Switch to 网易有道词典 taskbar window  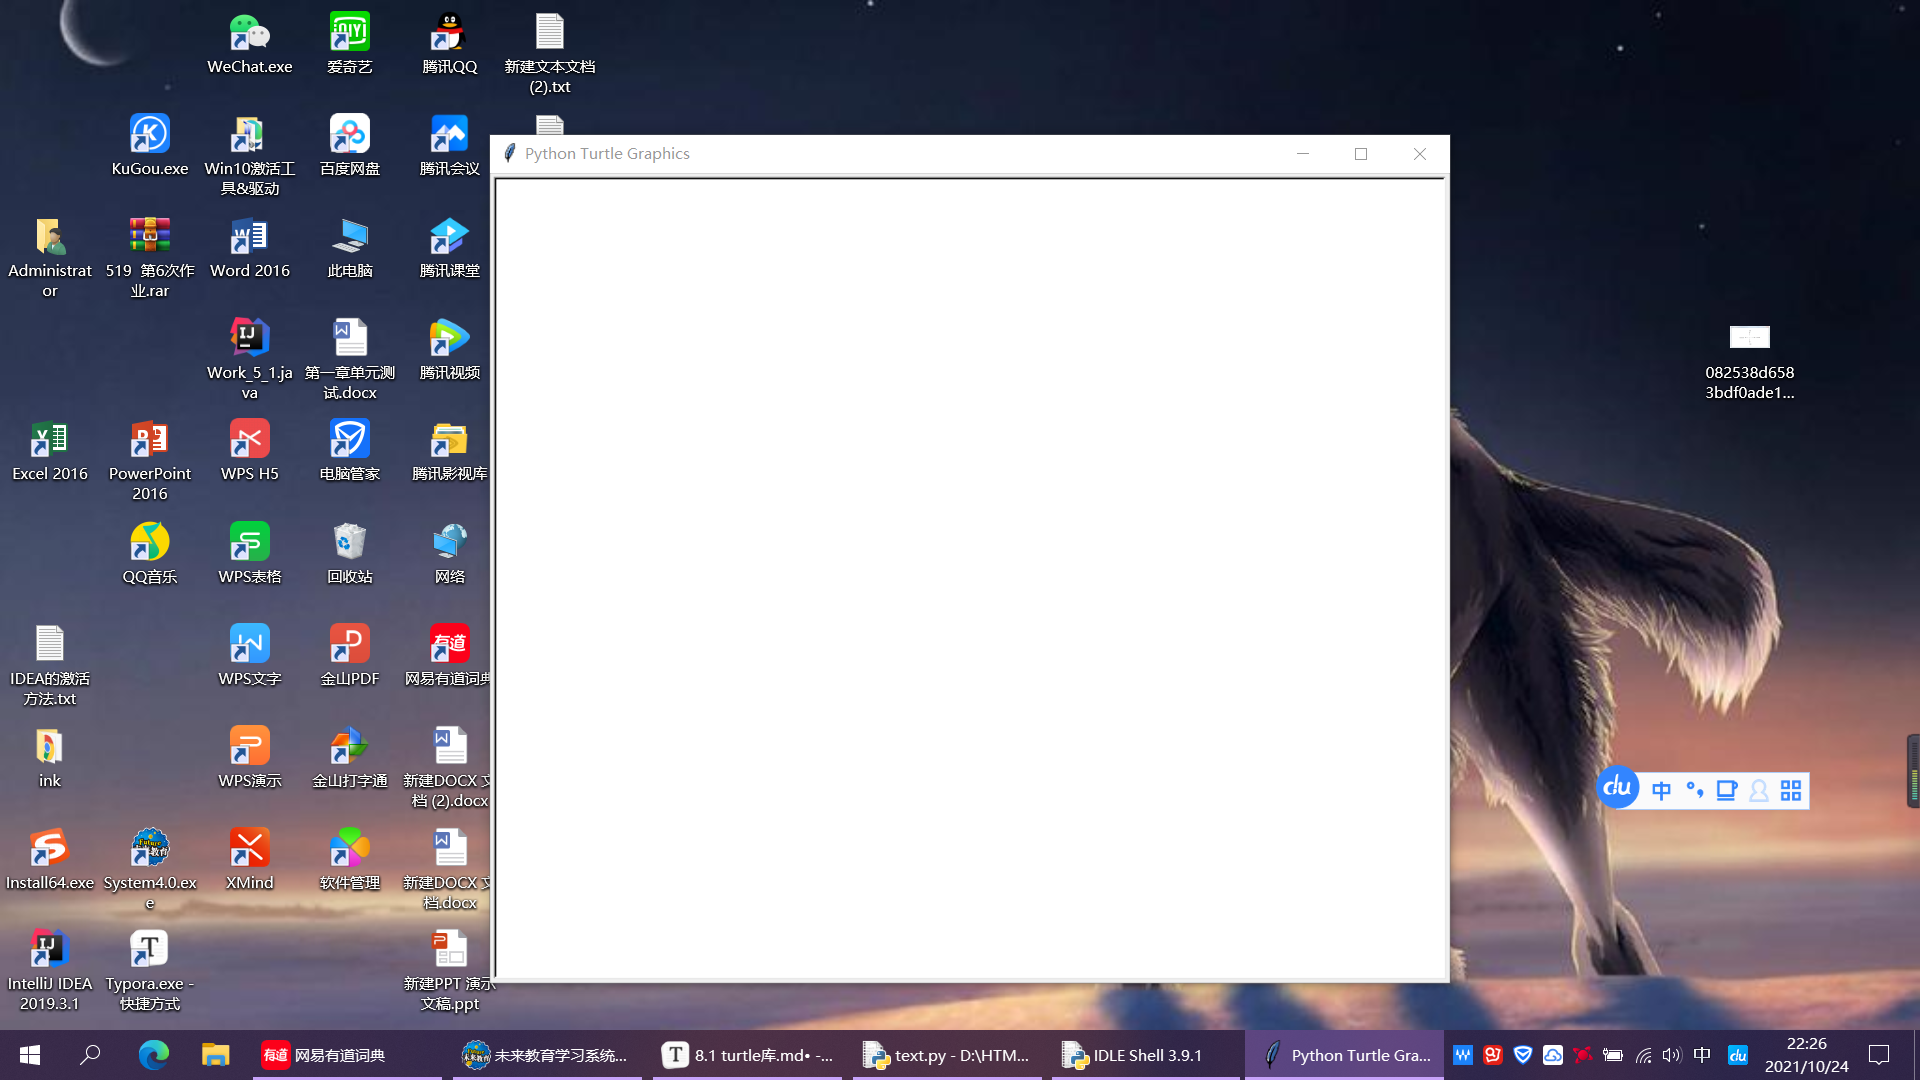point(346,1055)
